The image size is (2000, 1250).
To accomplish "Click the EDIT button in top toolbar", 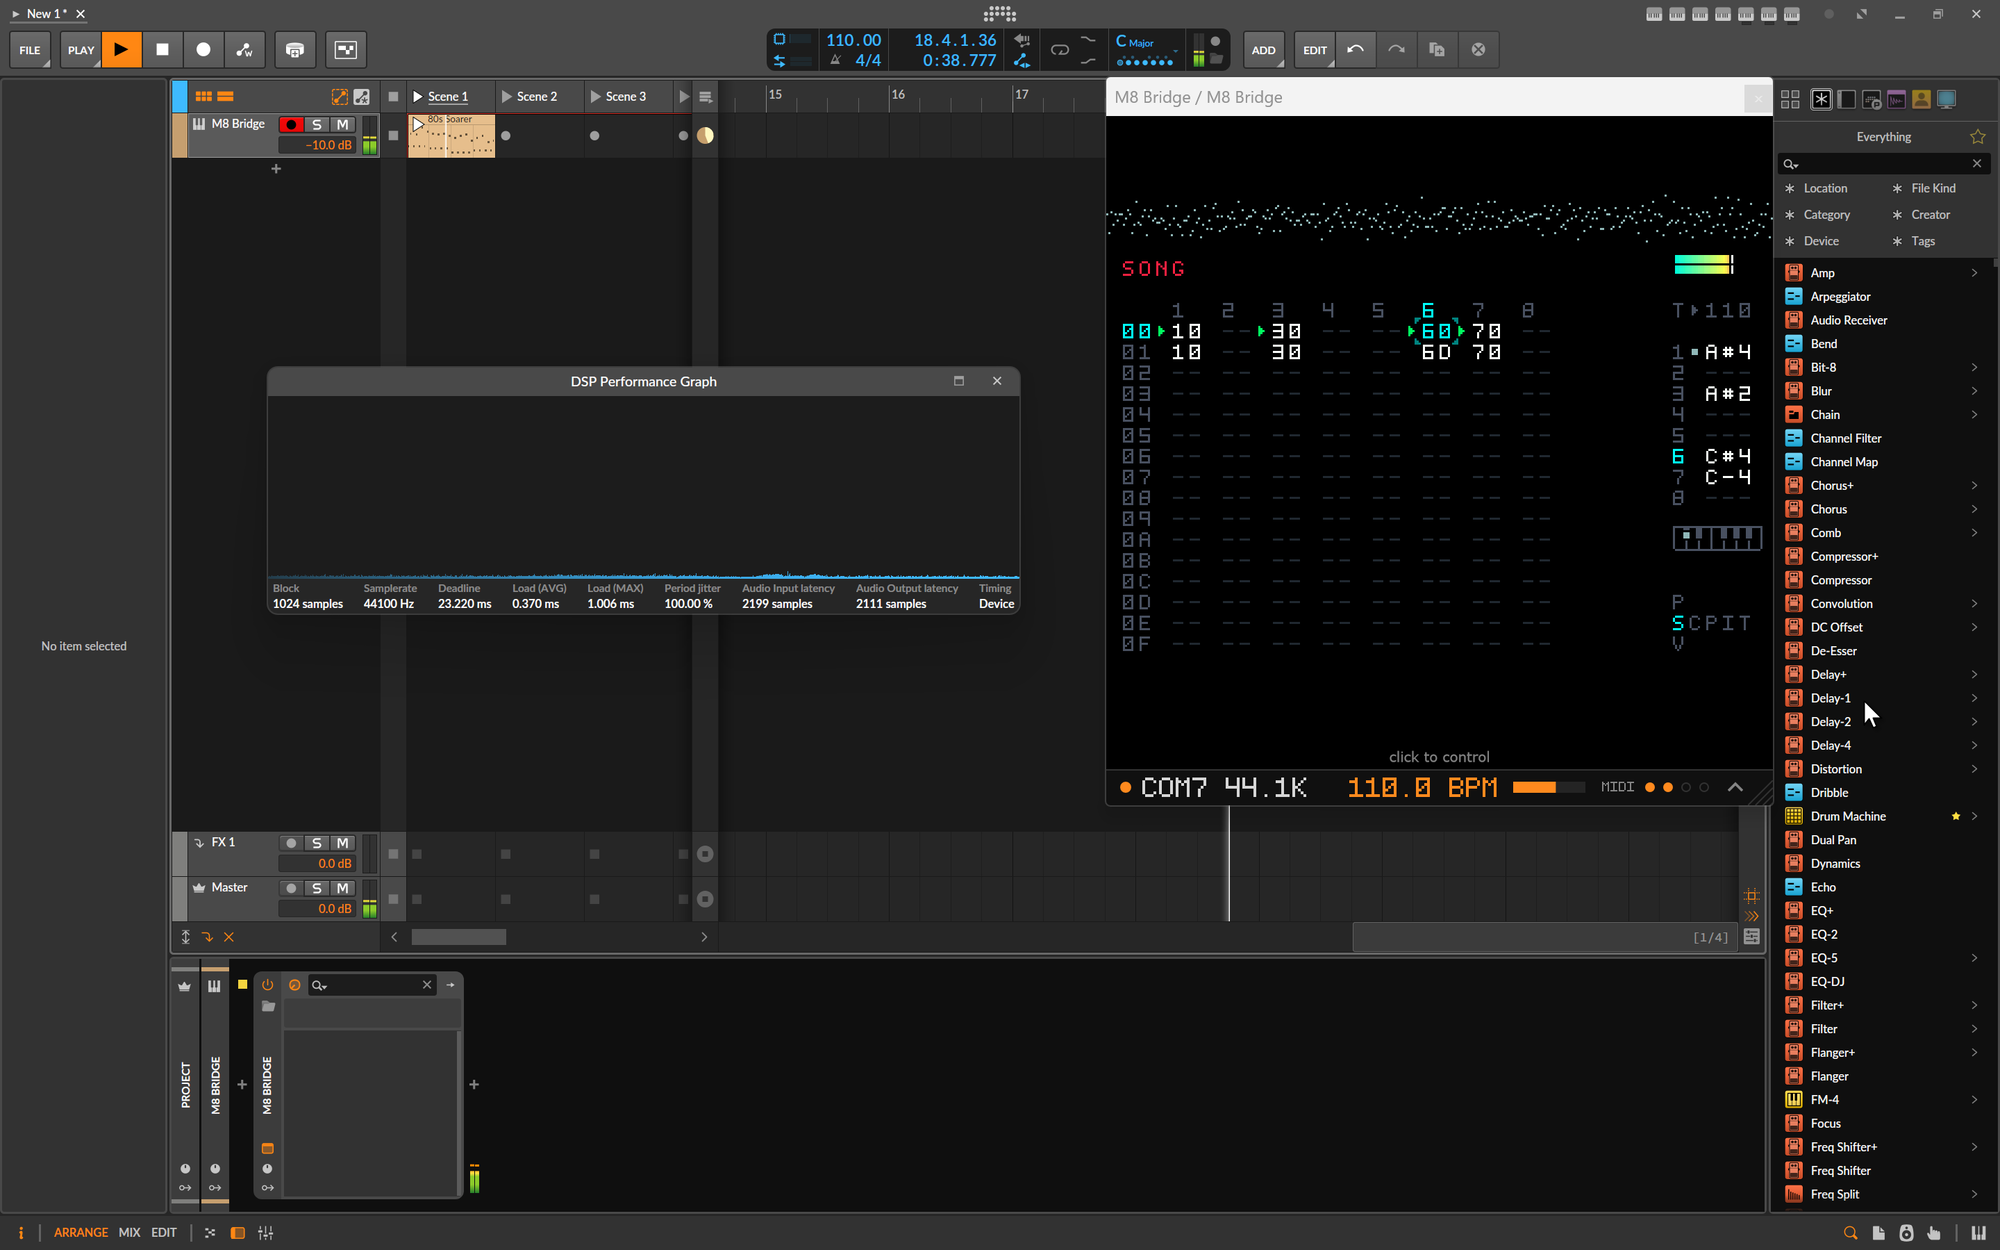I will [x=1315, y=49].
